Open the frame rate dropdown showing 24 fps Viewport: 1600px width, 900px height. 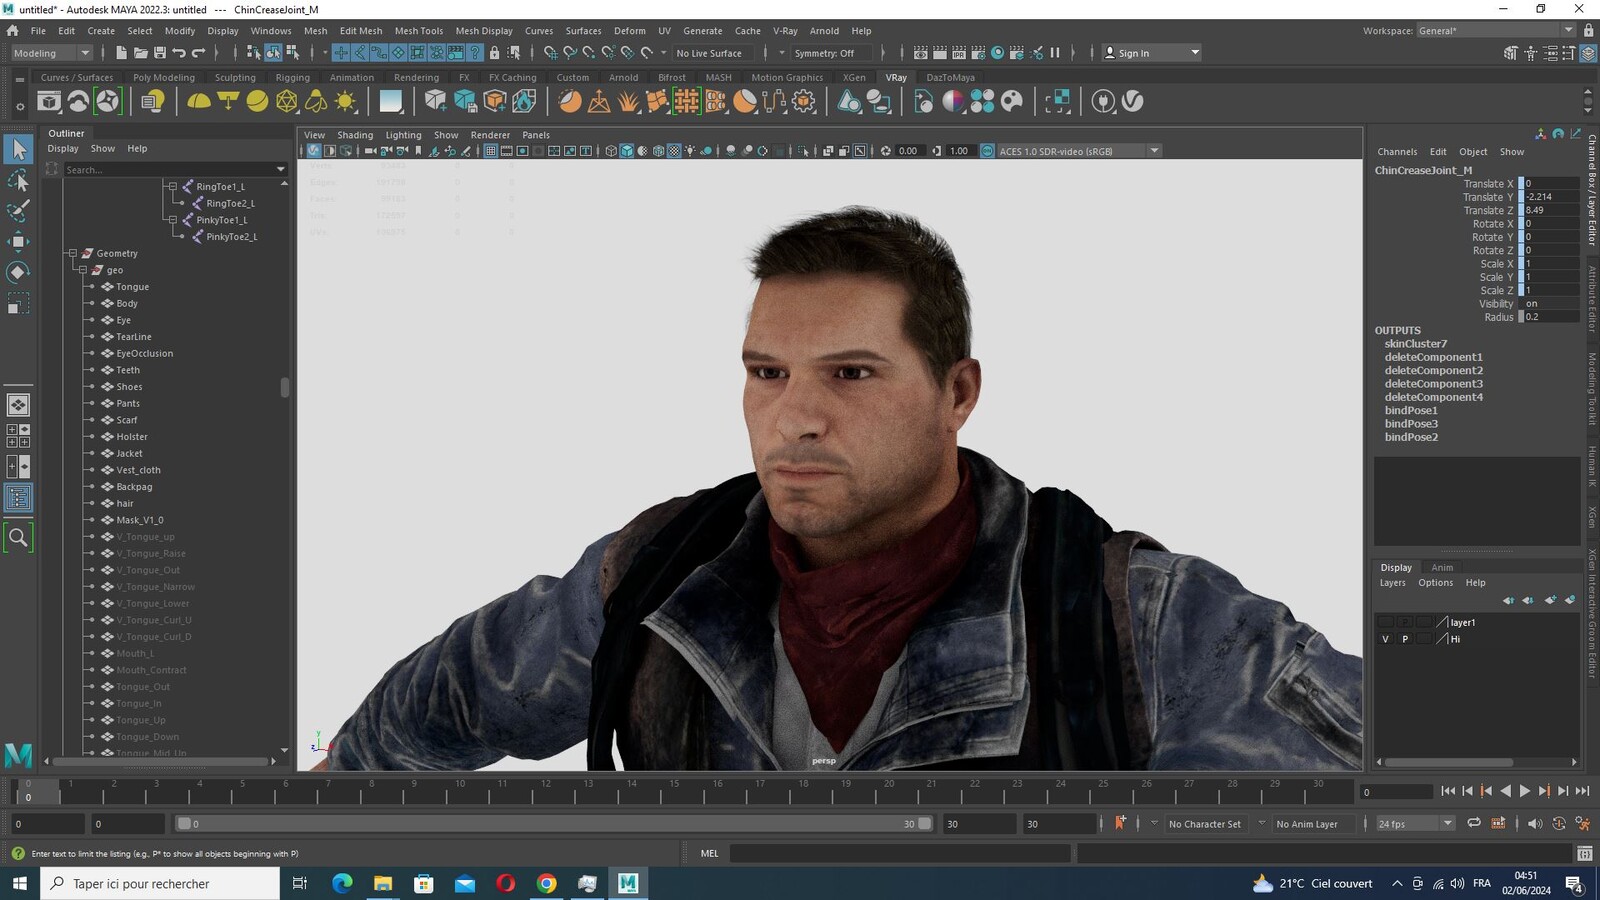click(1415, 824)
